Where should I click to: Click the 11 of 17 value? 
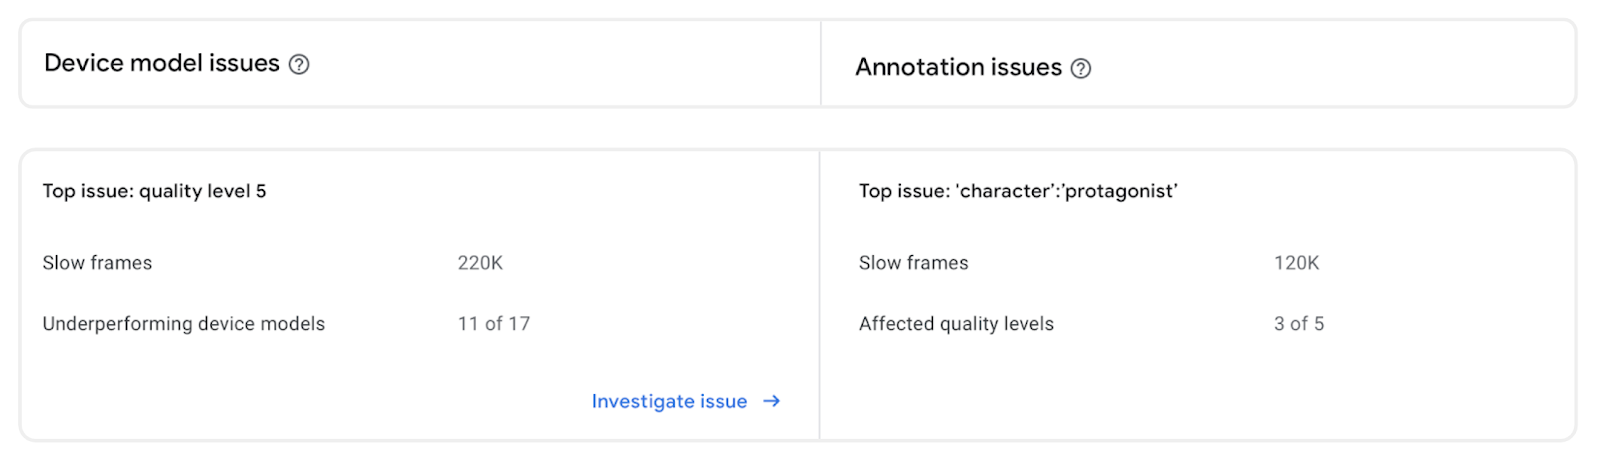click(x=494, y=324)
